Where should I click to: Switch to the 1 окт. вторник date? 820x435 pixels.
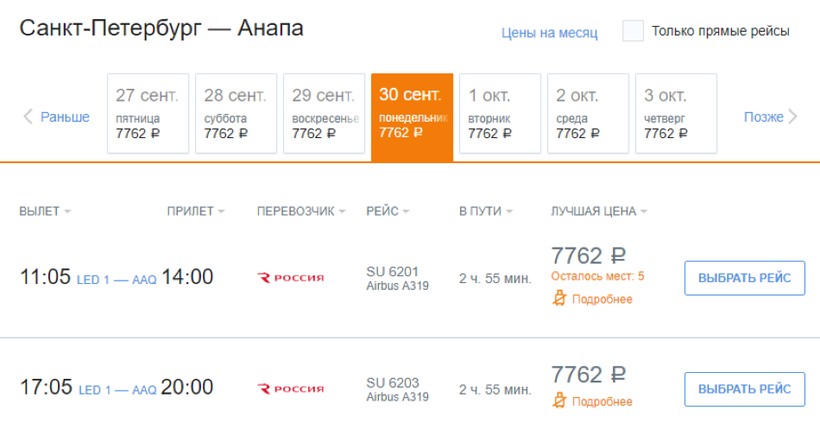(x=500, y=114)
